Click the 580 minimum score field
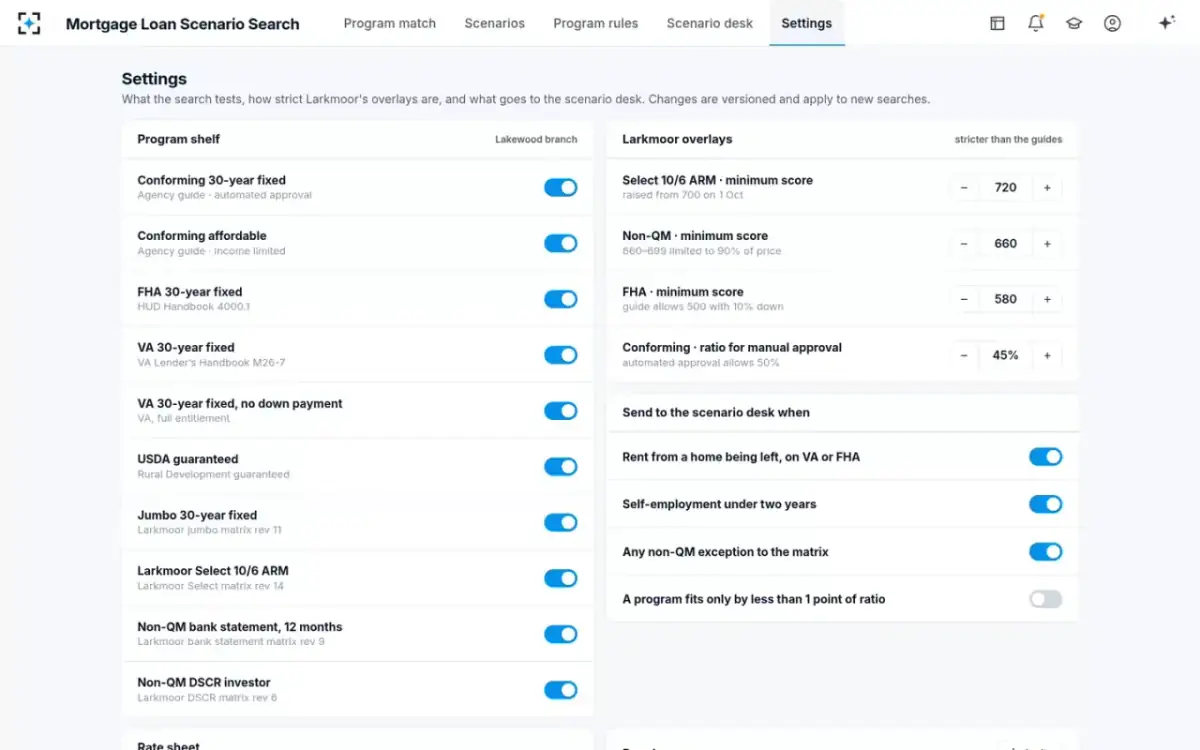 pyautogui.click(x=1005, y=299)
